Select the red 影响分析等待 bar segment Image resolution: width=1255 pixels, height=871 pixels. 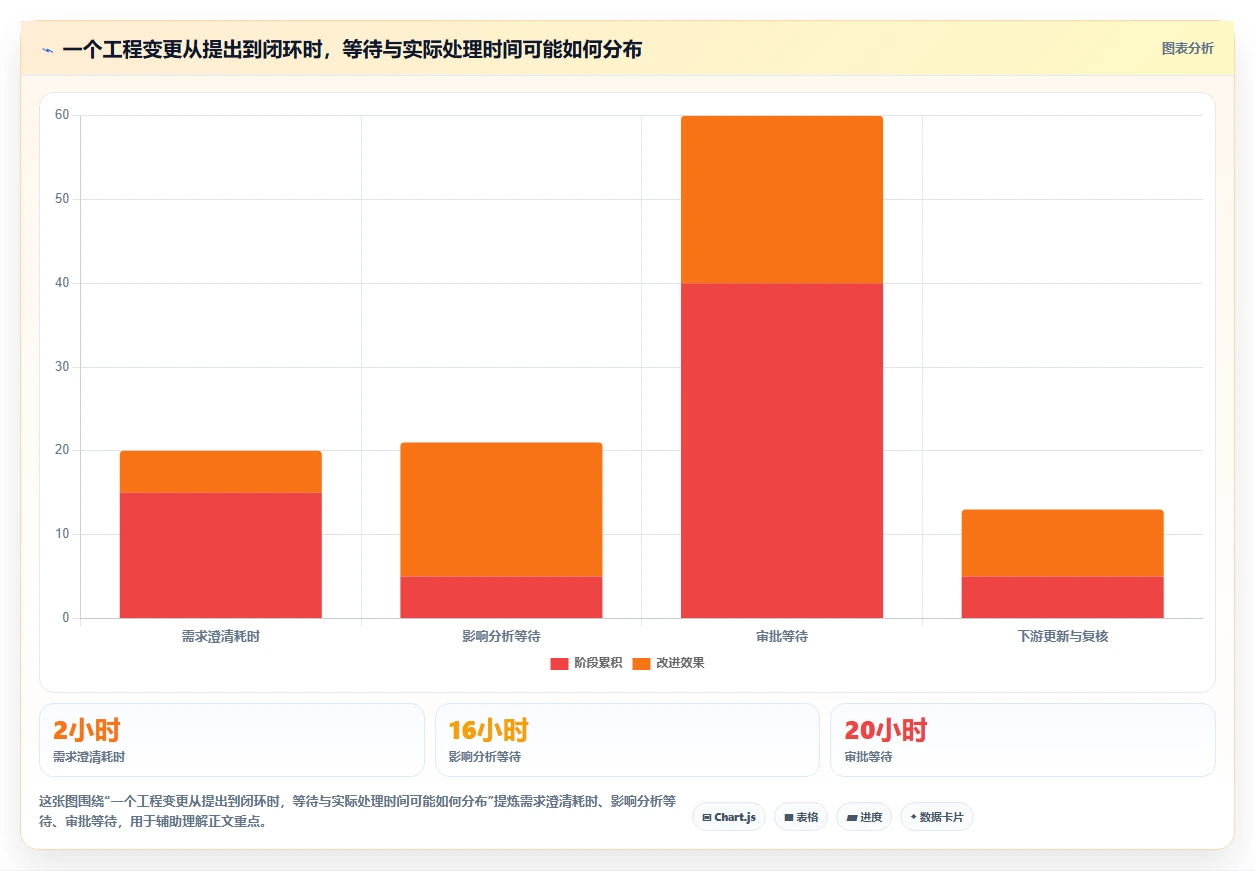501,597
